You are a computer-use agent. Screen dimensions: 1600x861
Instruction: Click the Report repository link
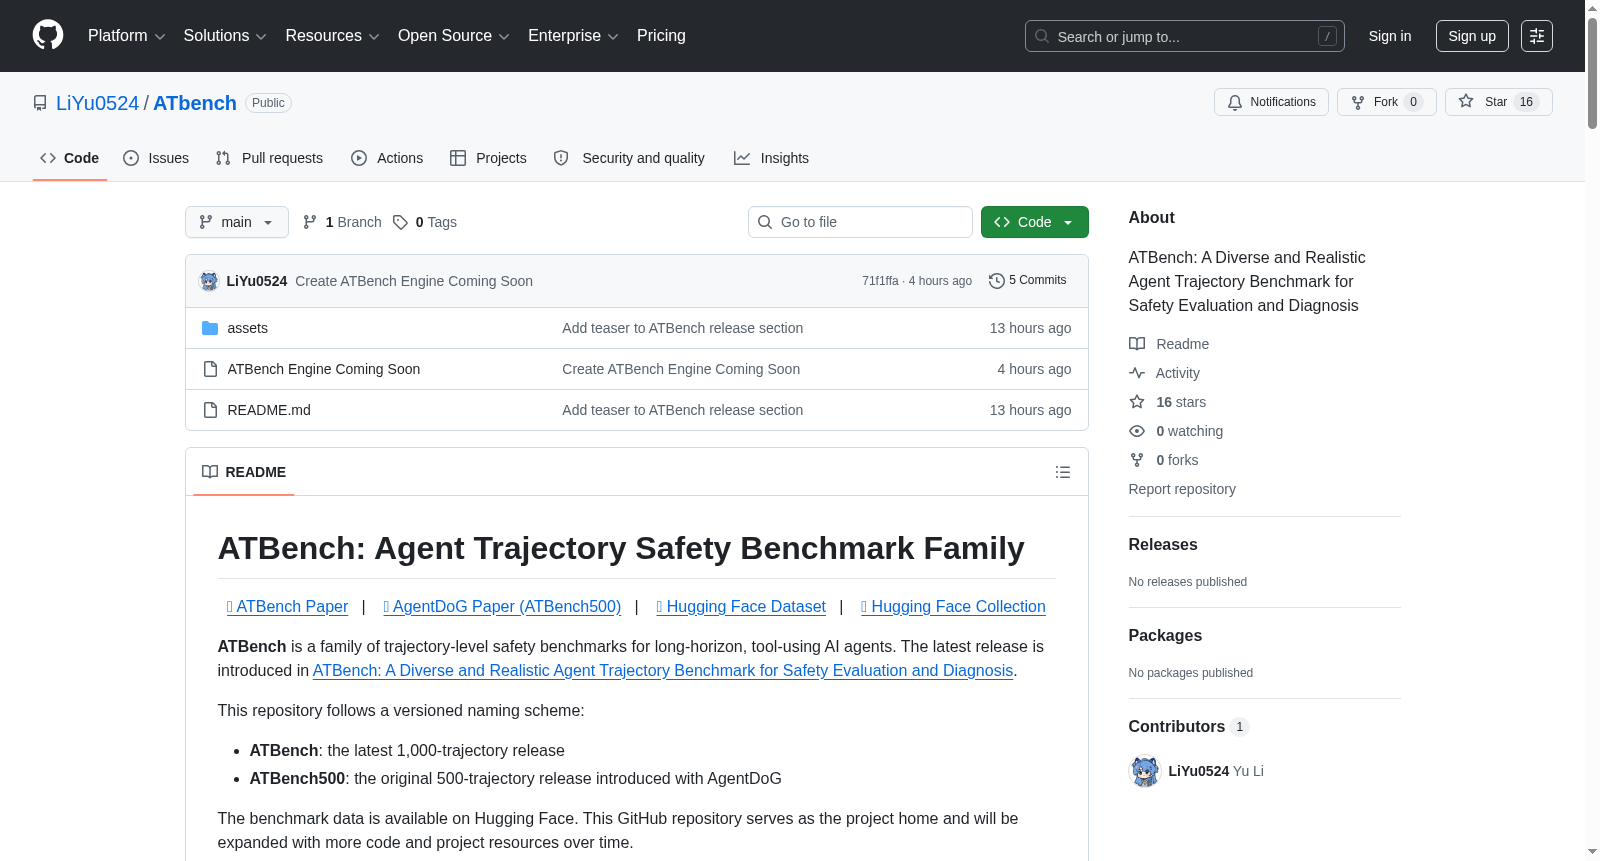pyautogui.click(x=1182, y=489)
